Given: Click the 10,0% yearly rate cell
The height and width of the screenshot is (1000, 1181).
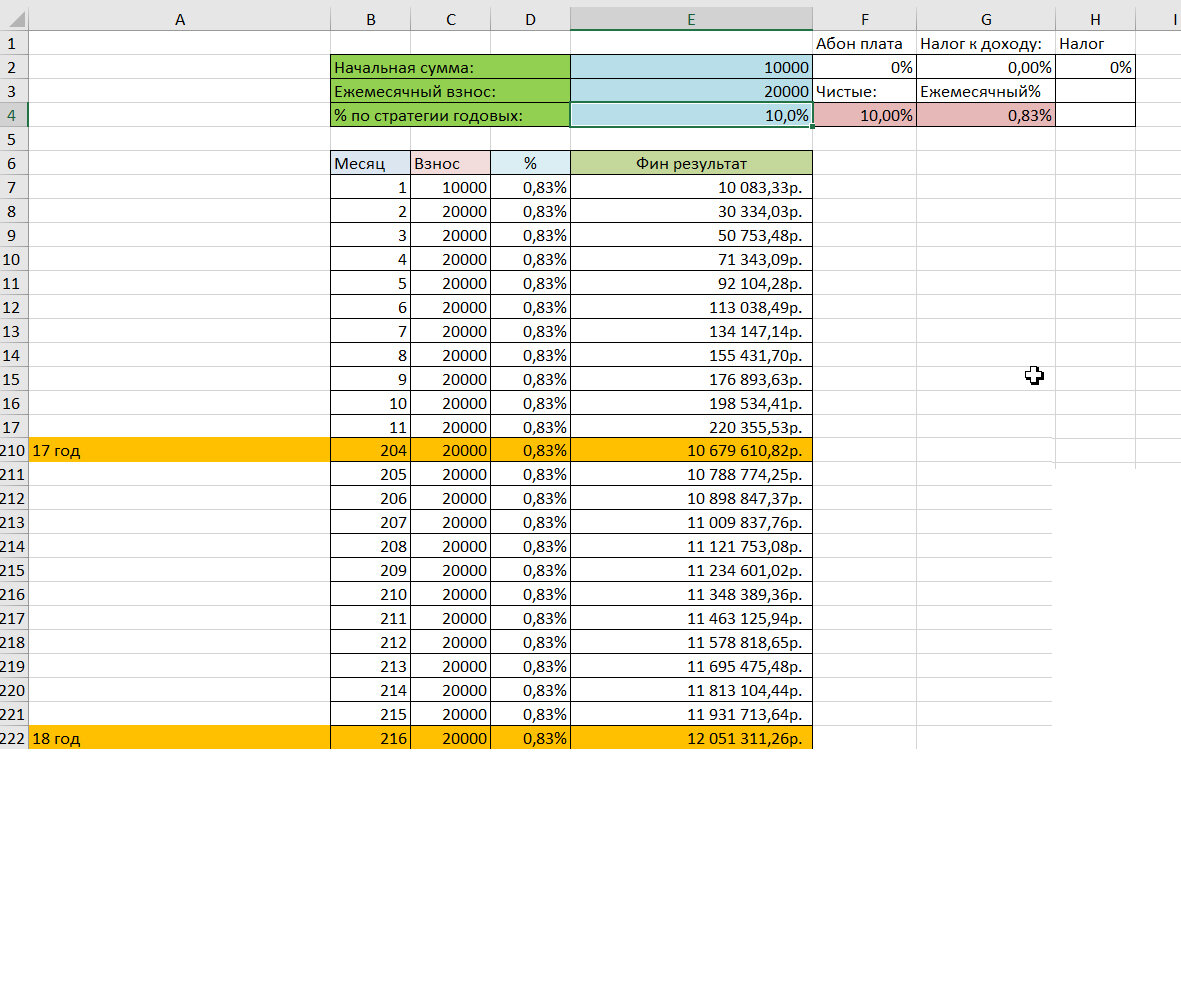Looking at the screenshot, I should [x=691, y=115].
